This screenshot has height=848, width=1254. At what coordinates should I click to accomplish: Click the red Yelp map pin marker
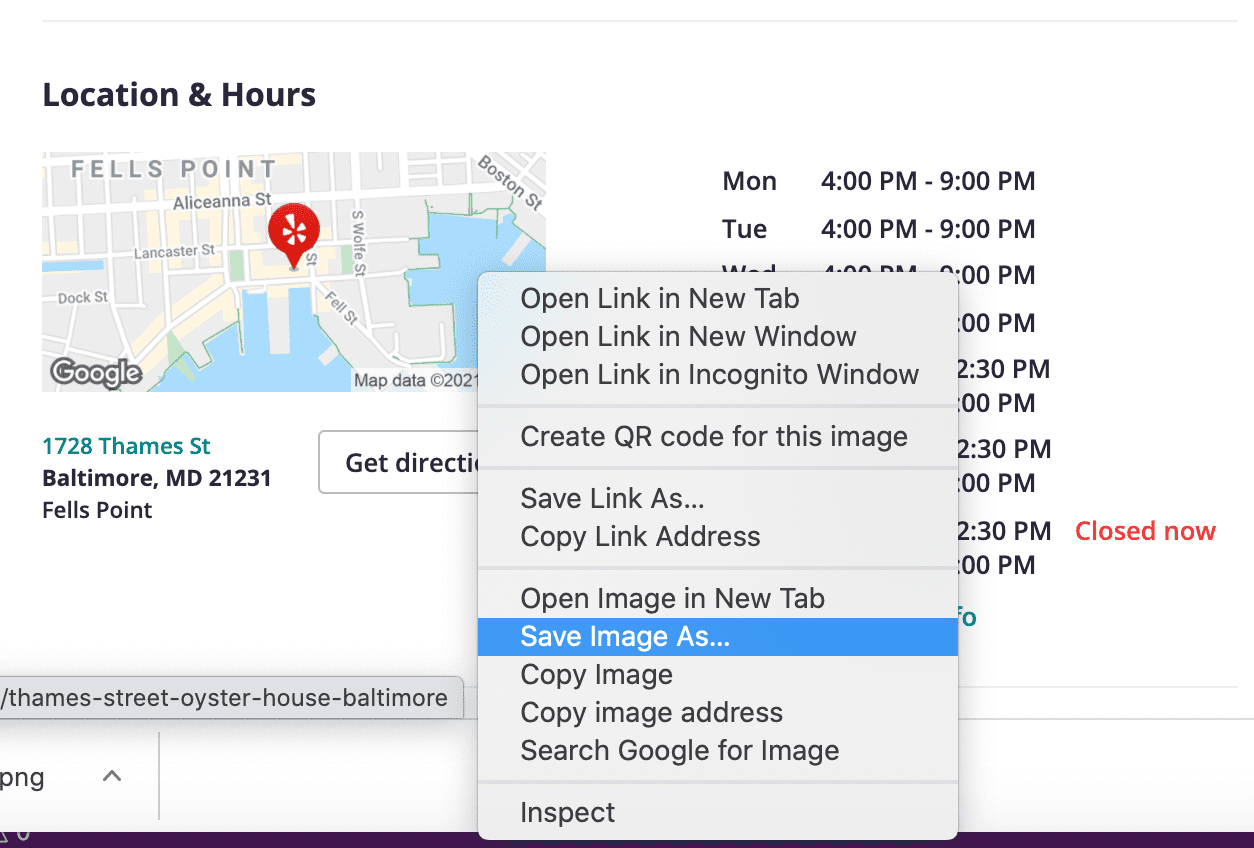(293, 231)
